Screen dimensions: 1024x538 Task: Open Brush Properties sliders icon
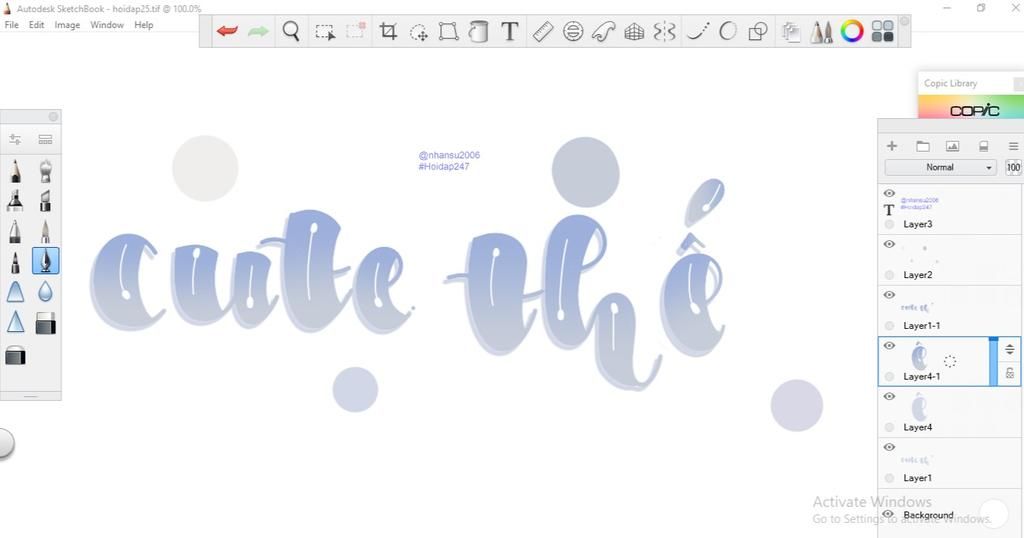[x=15, y=139]
